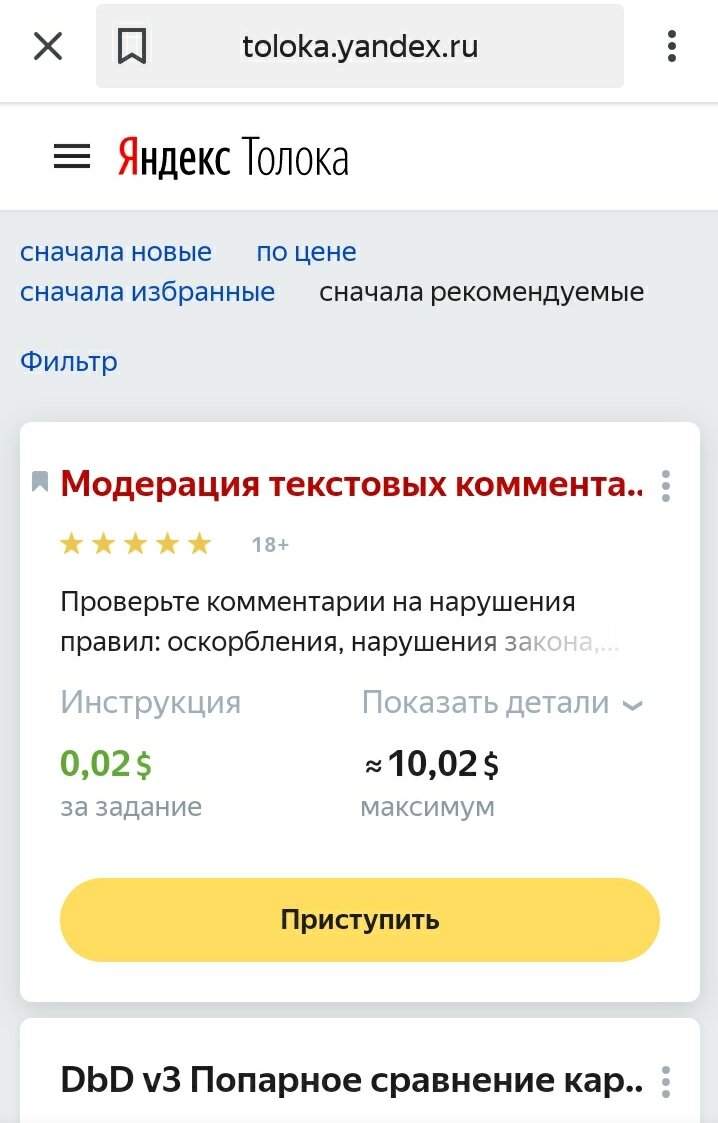Image resolution: width=718 pixels, height=1123 pixels.
Task: Bookmark the Модерация текстовых комментариев task
Action: [x=39, y=480]
